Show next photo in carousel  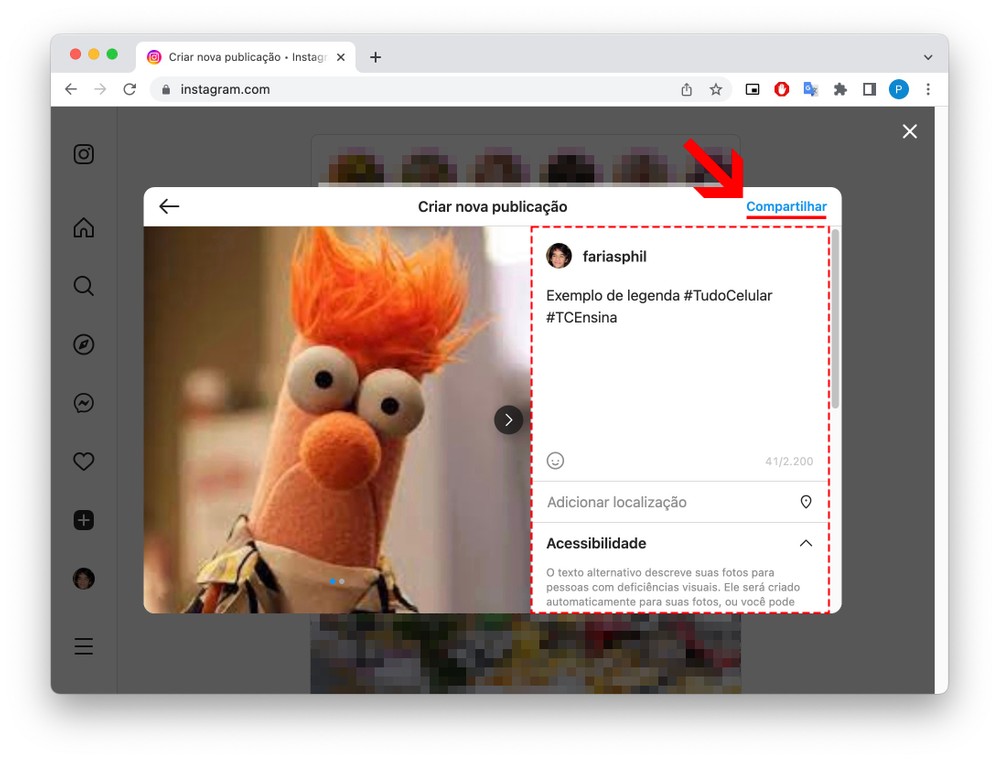coord(508,420)
